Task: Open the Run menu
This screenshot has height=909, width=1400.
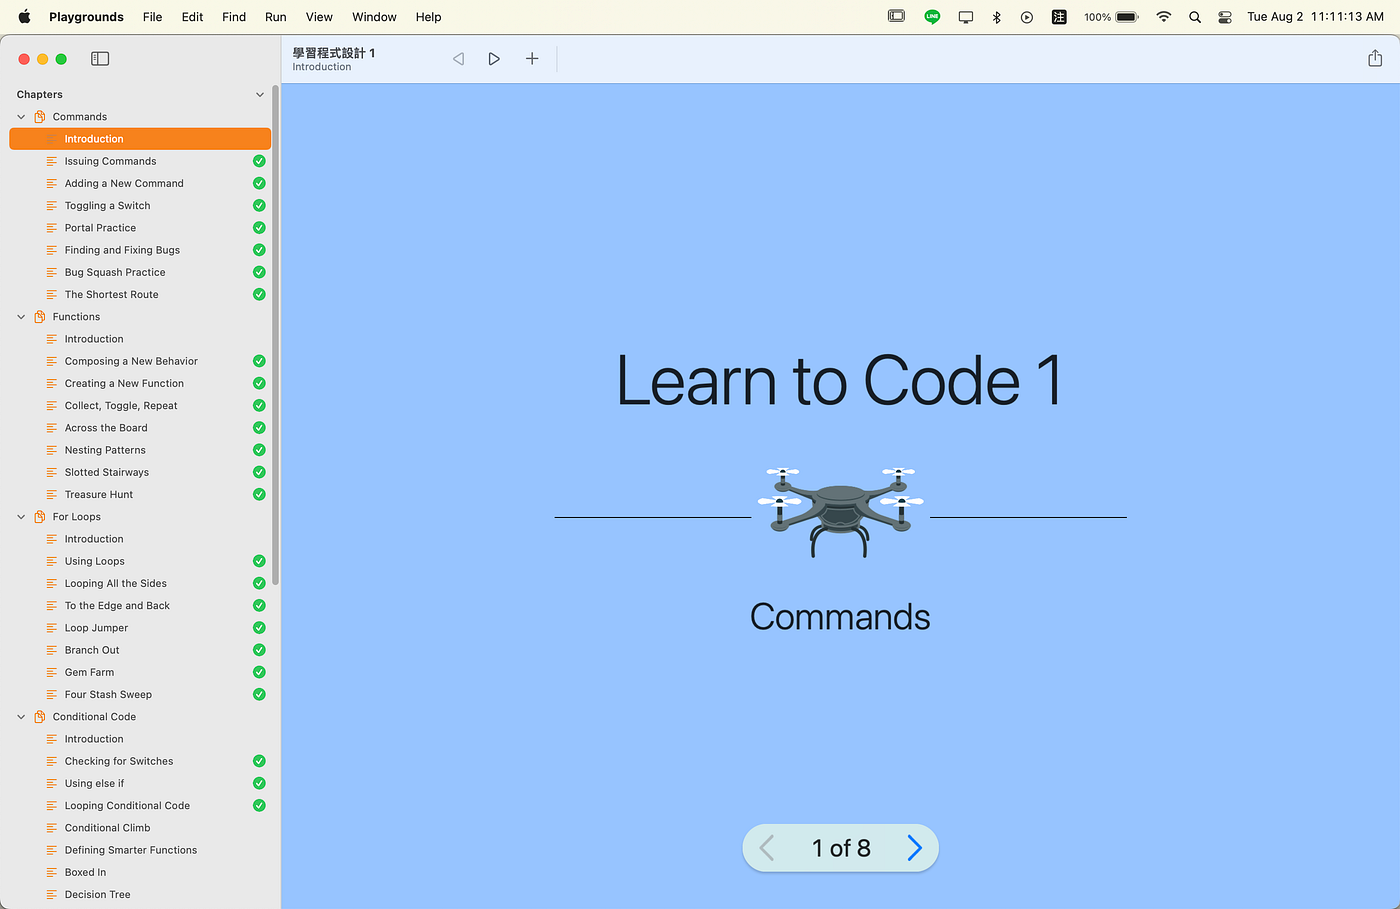Action: coord(275,16)
